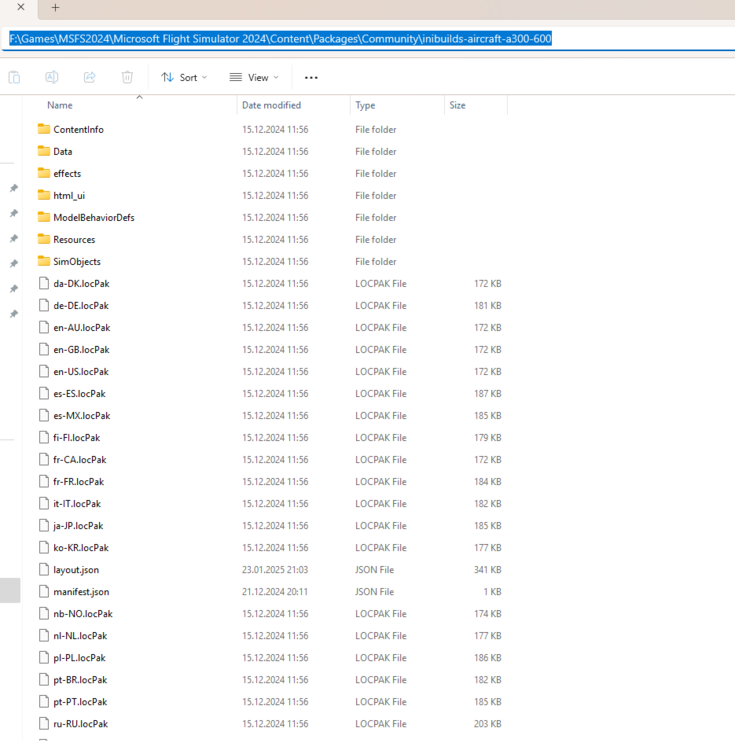Click the Delete trash icon
Image resolution: width=735 pixels, height=750 pixels.
[127, 77]
